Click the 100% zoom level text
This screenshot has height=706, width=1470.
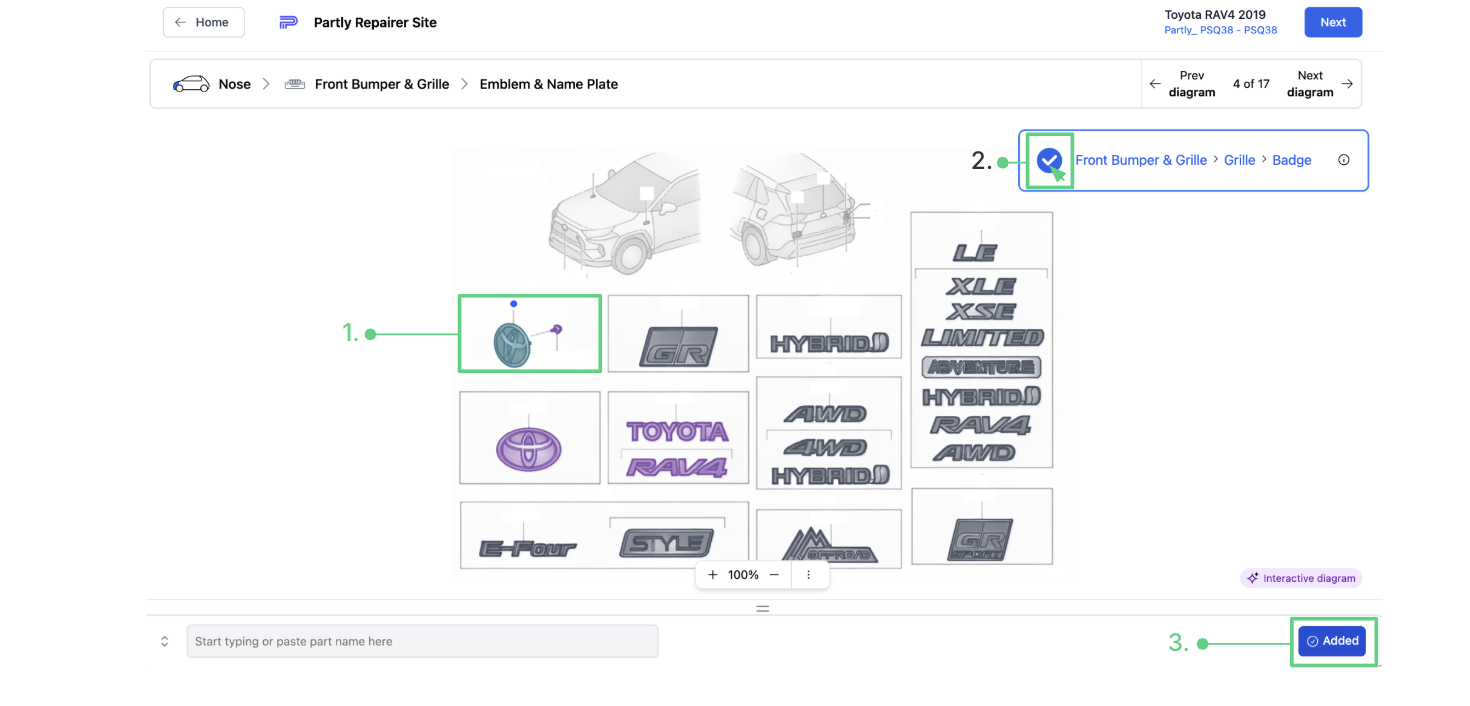(743, 575)
